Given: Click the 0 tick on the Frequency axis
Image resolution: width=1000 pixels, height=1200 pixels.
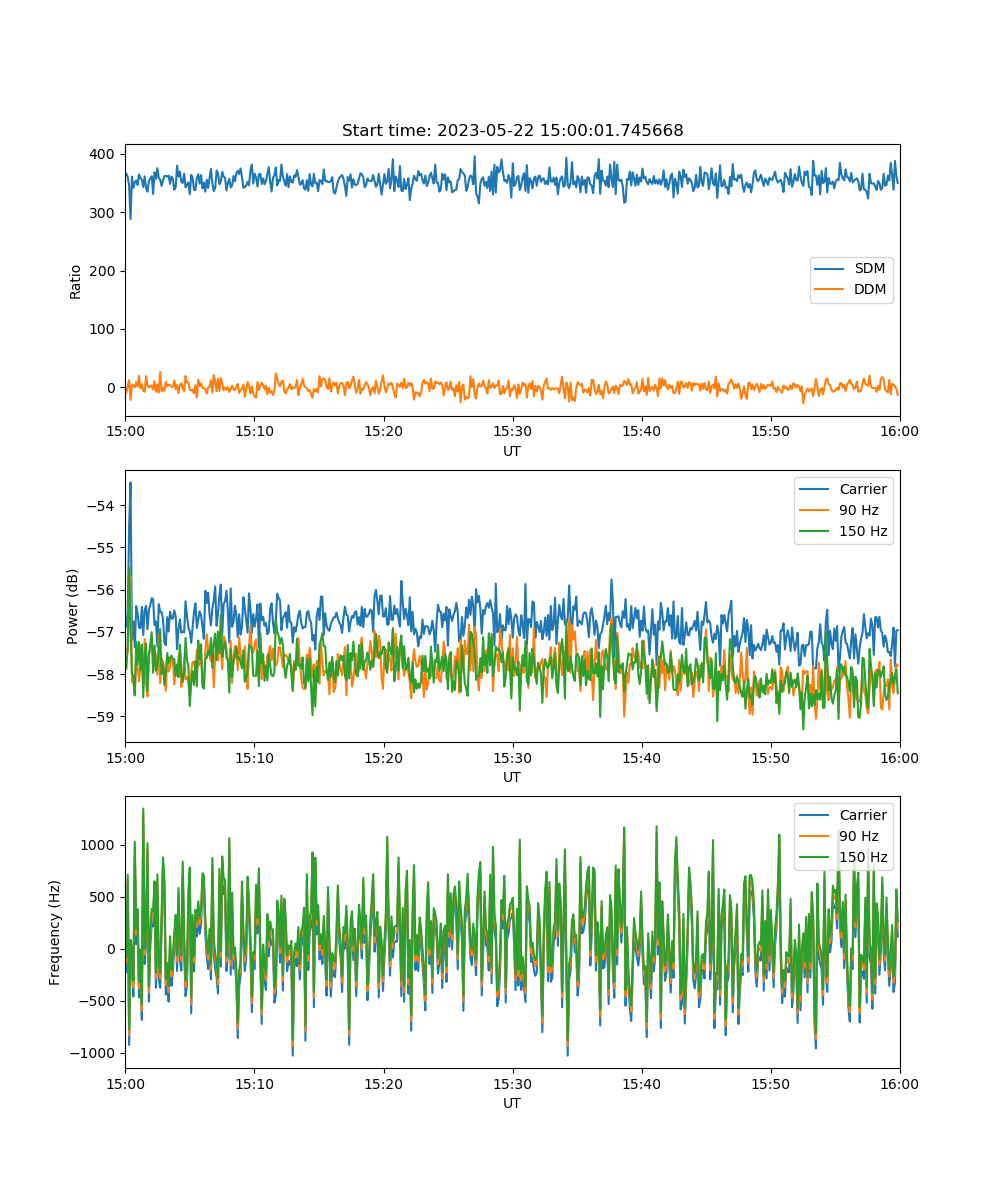Looking at the screenshot, I should click(113, 949).
